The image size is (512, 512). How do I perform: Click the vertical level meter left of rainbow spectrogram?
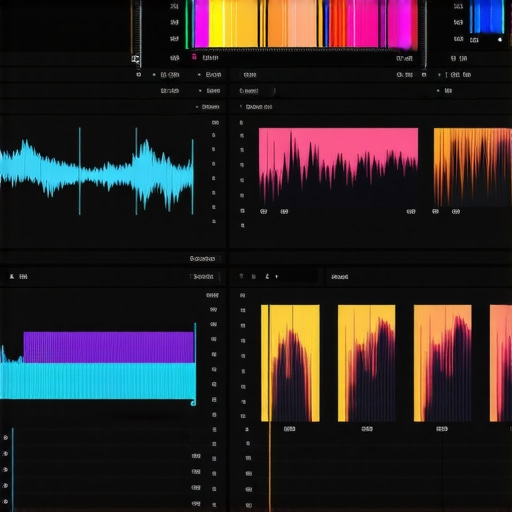pos(136,32)
